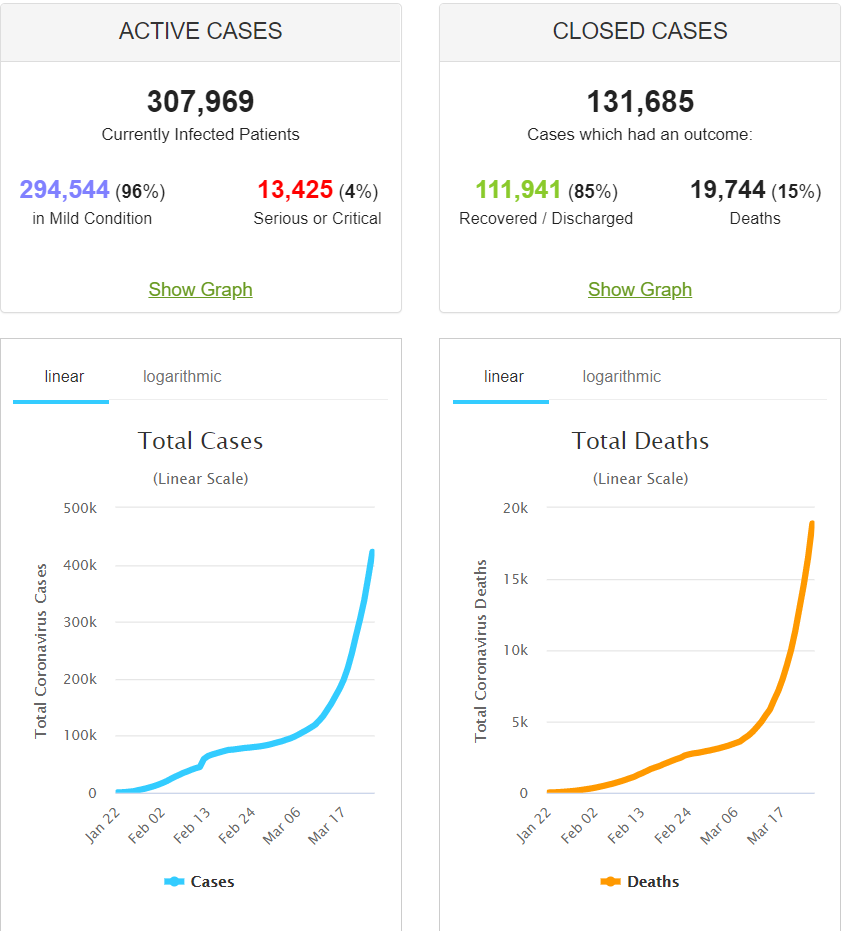847x931 pixels.
Task: Click the 294,544 mild condition count
Action: pos(64,190)
